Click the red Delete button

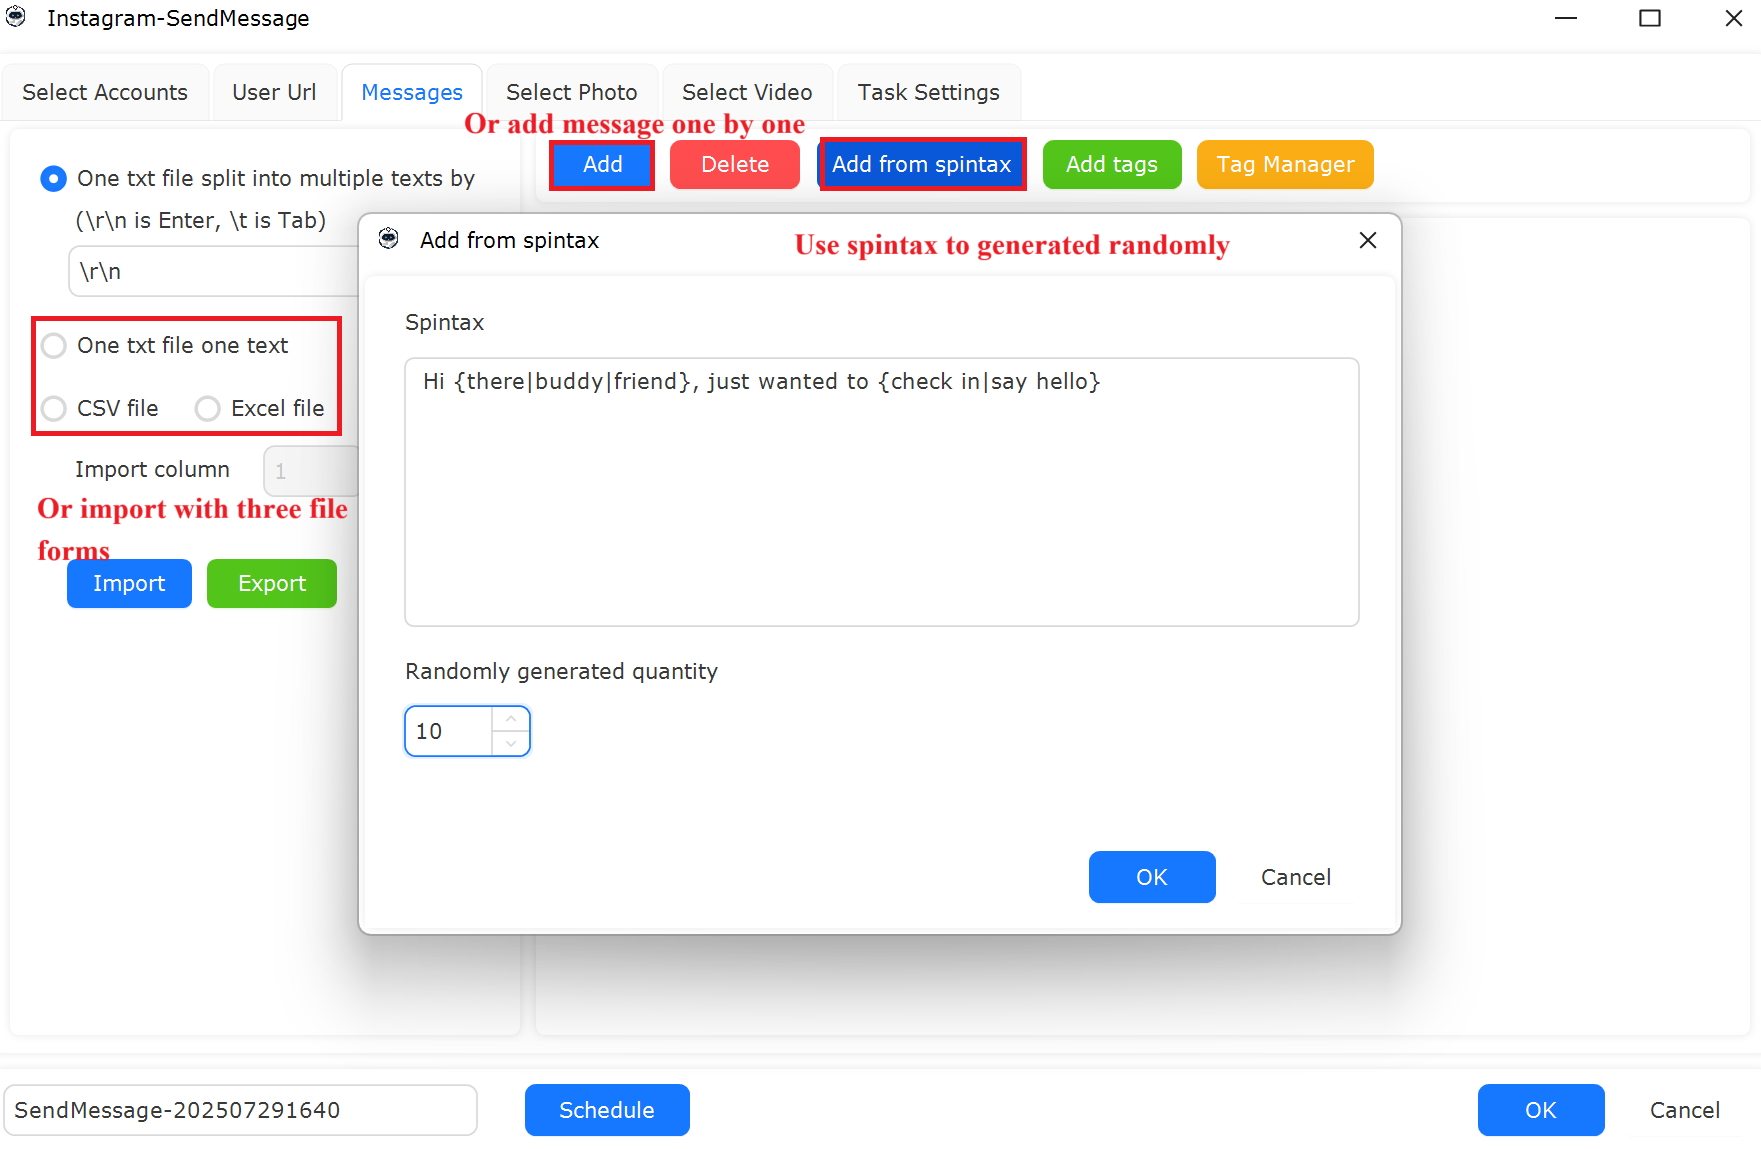pyautogui.click(x=735, y=165)
